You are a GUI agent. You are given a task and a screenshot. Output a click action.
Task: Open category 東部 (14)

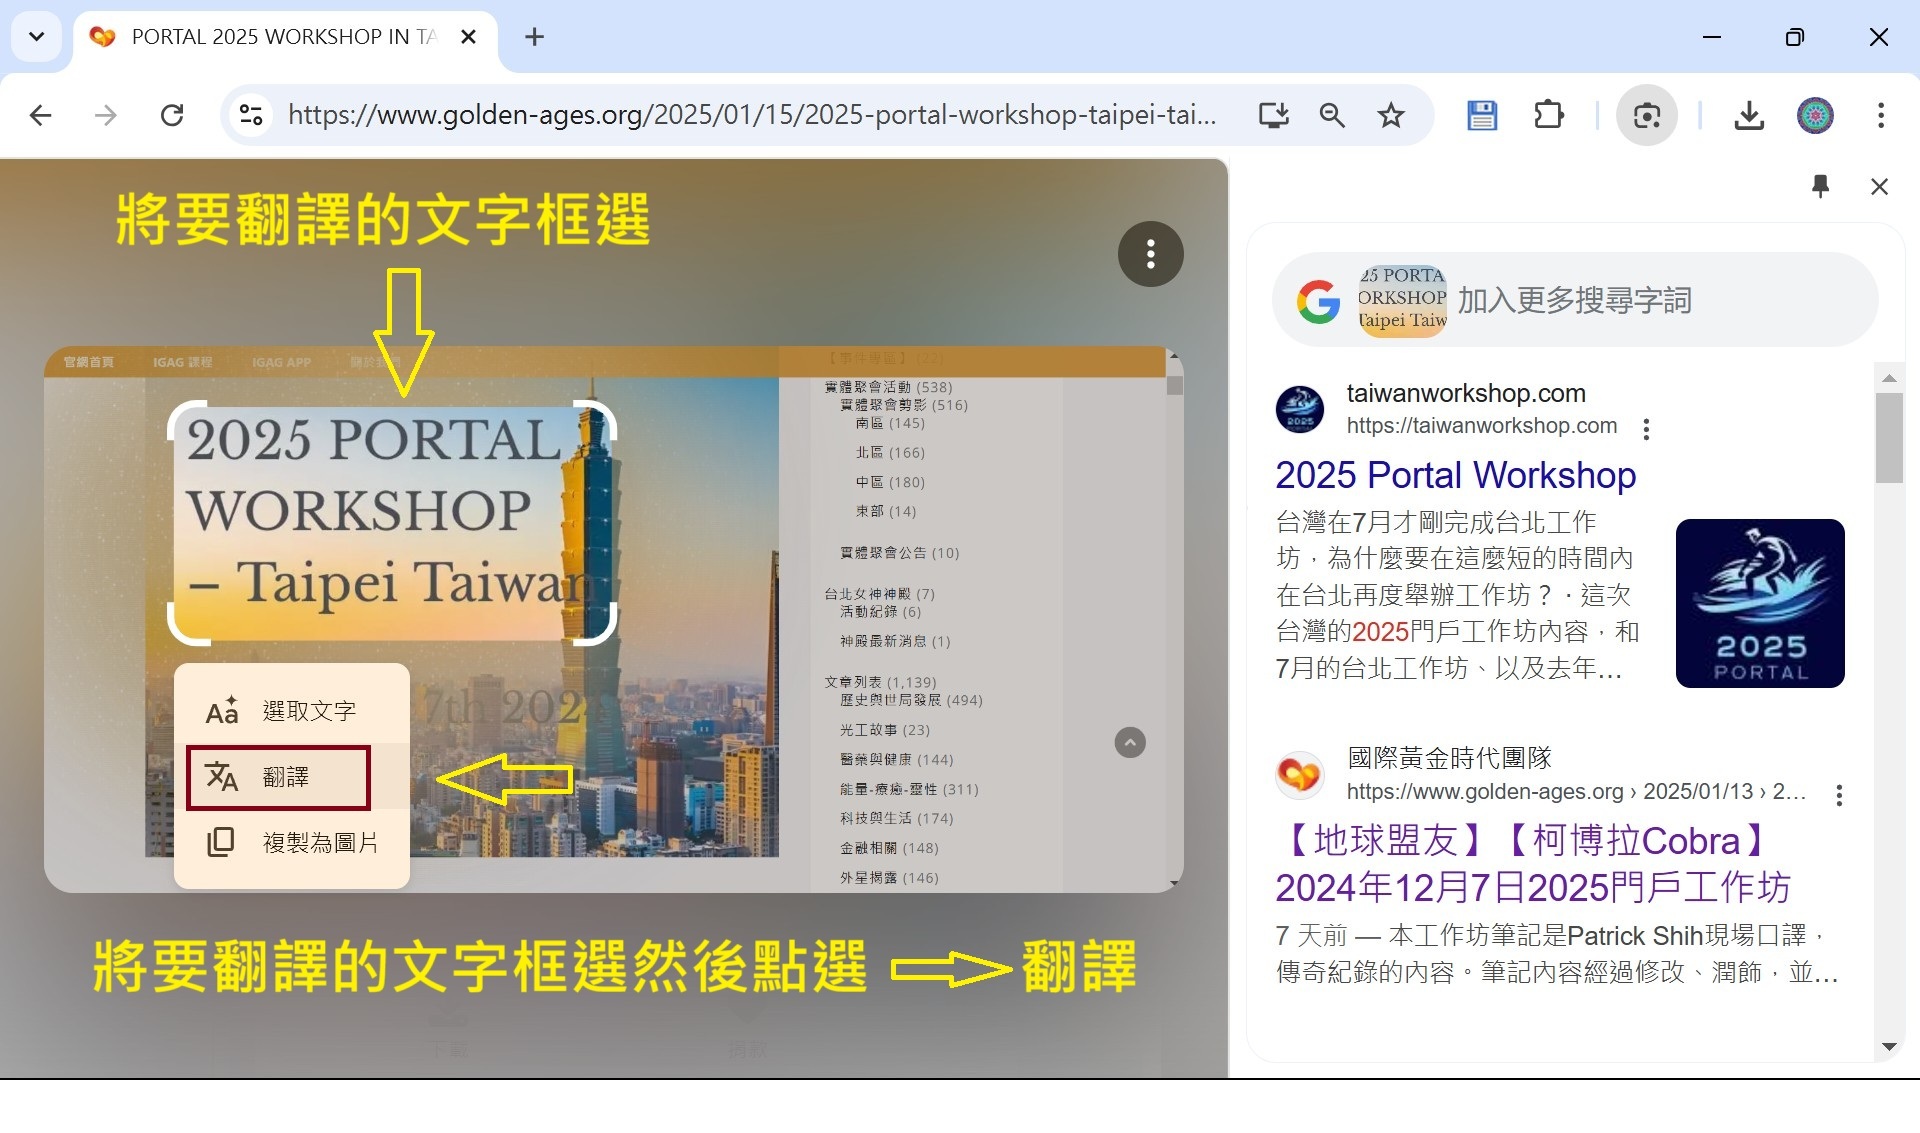pyautogui.click(x=886, y=511)
